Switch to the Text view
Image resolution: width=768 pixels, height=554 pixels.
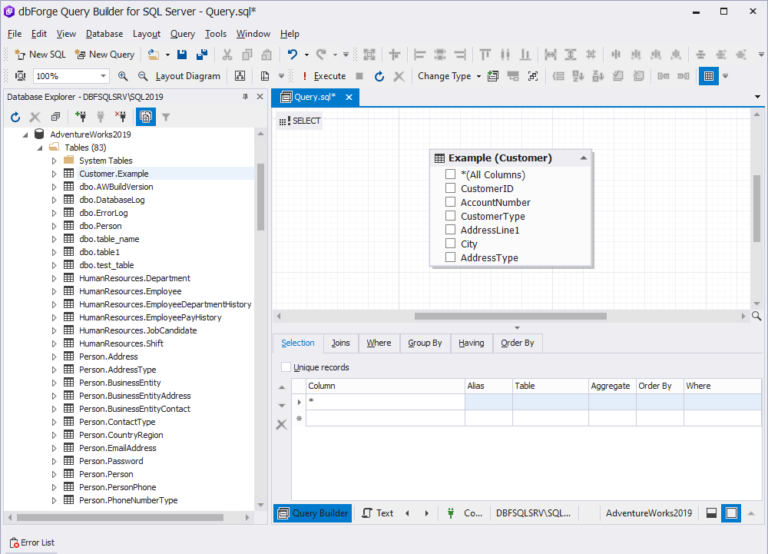(378, 513)
